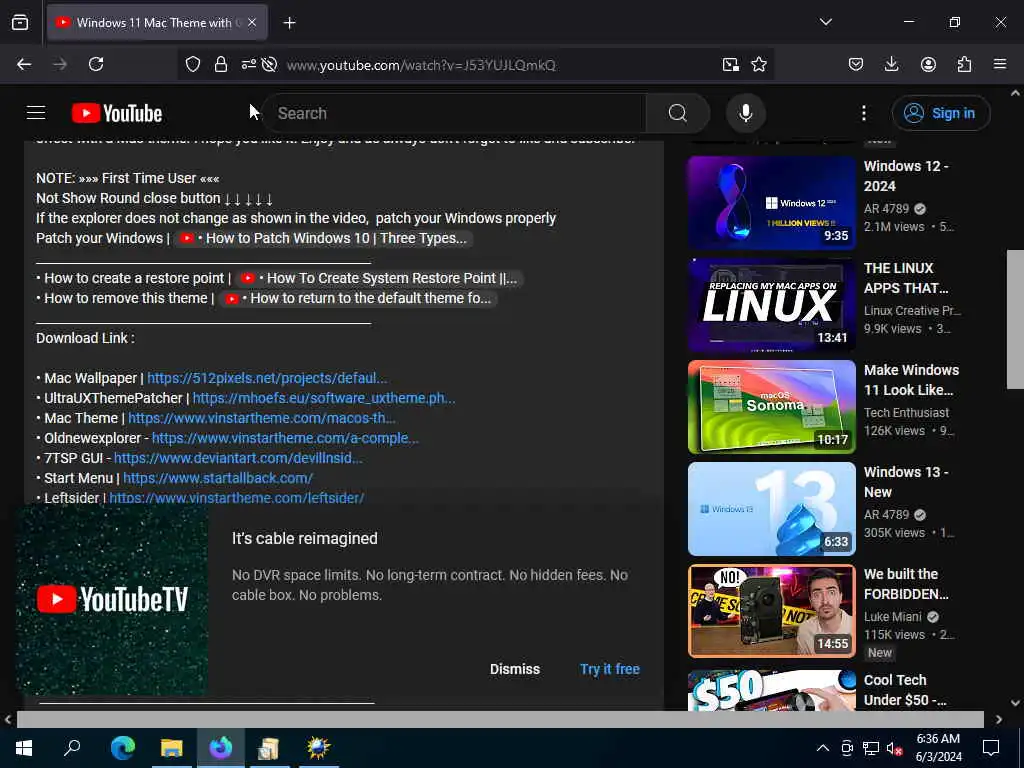
Task: Open picture-in-picture icon in address bar
Action: [x=731, y=64]
